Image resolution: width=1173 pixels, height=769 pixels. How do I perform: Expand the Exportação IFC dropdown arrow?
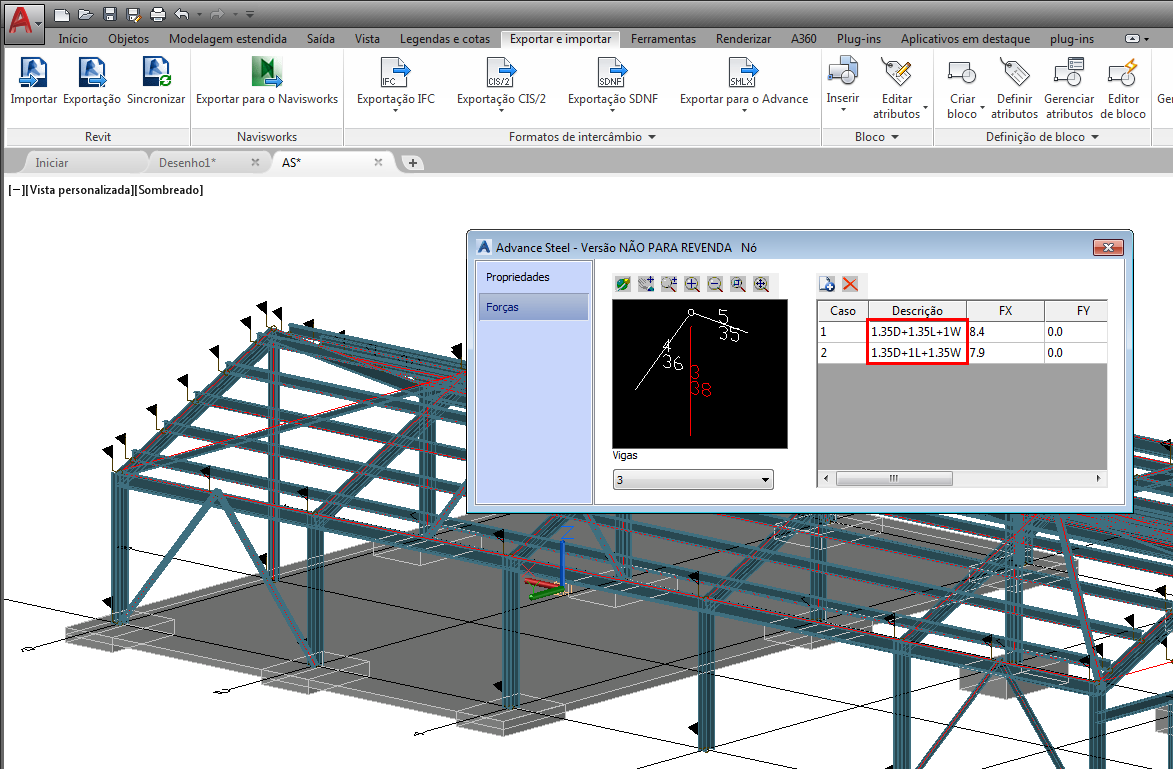395,111
